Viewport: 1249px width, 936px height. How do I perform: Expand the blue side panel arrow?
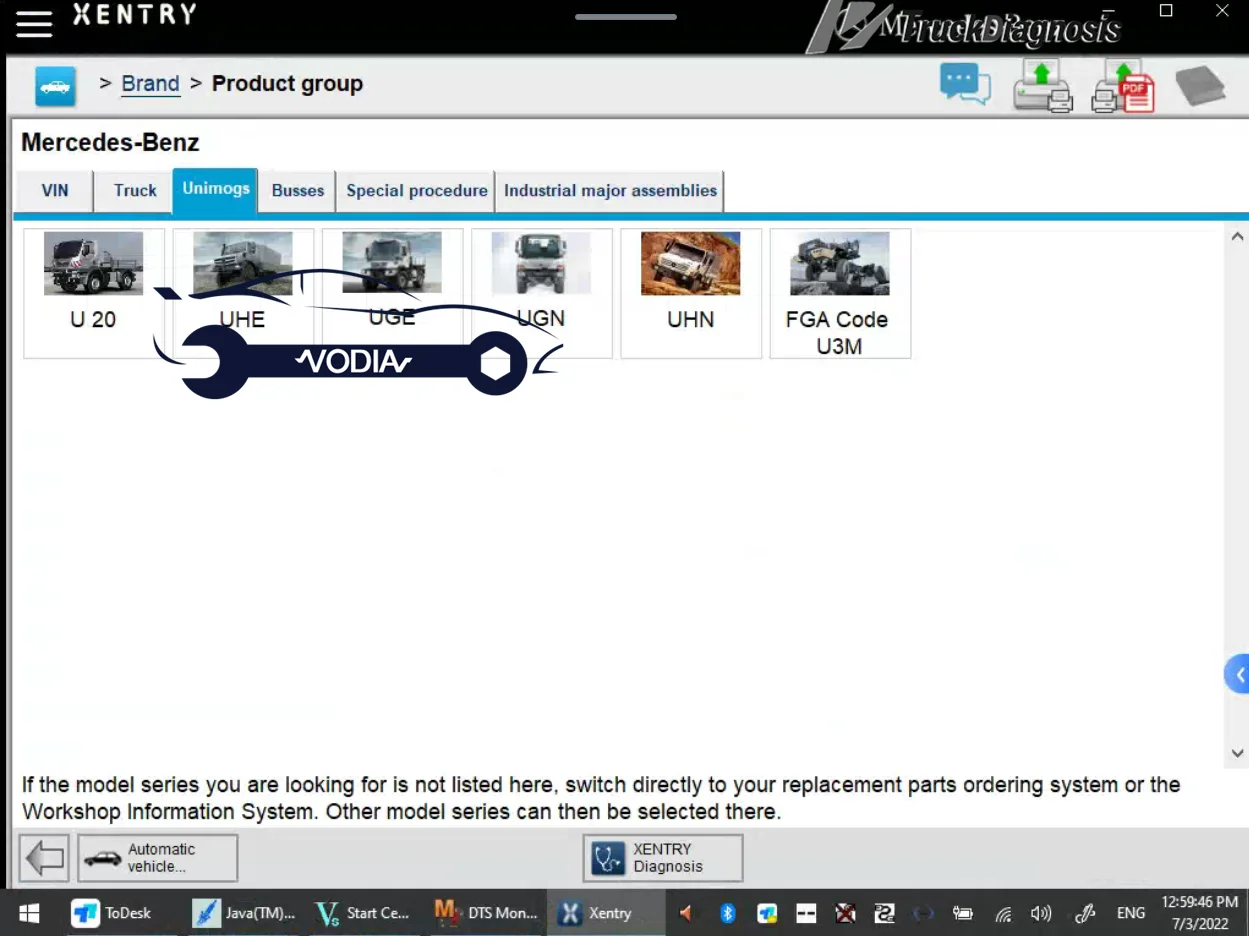[1238, 675]
